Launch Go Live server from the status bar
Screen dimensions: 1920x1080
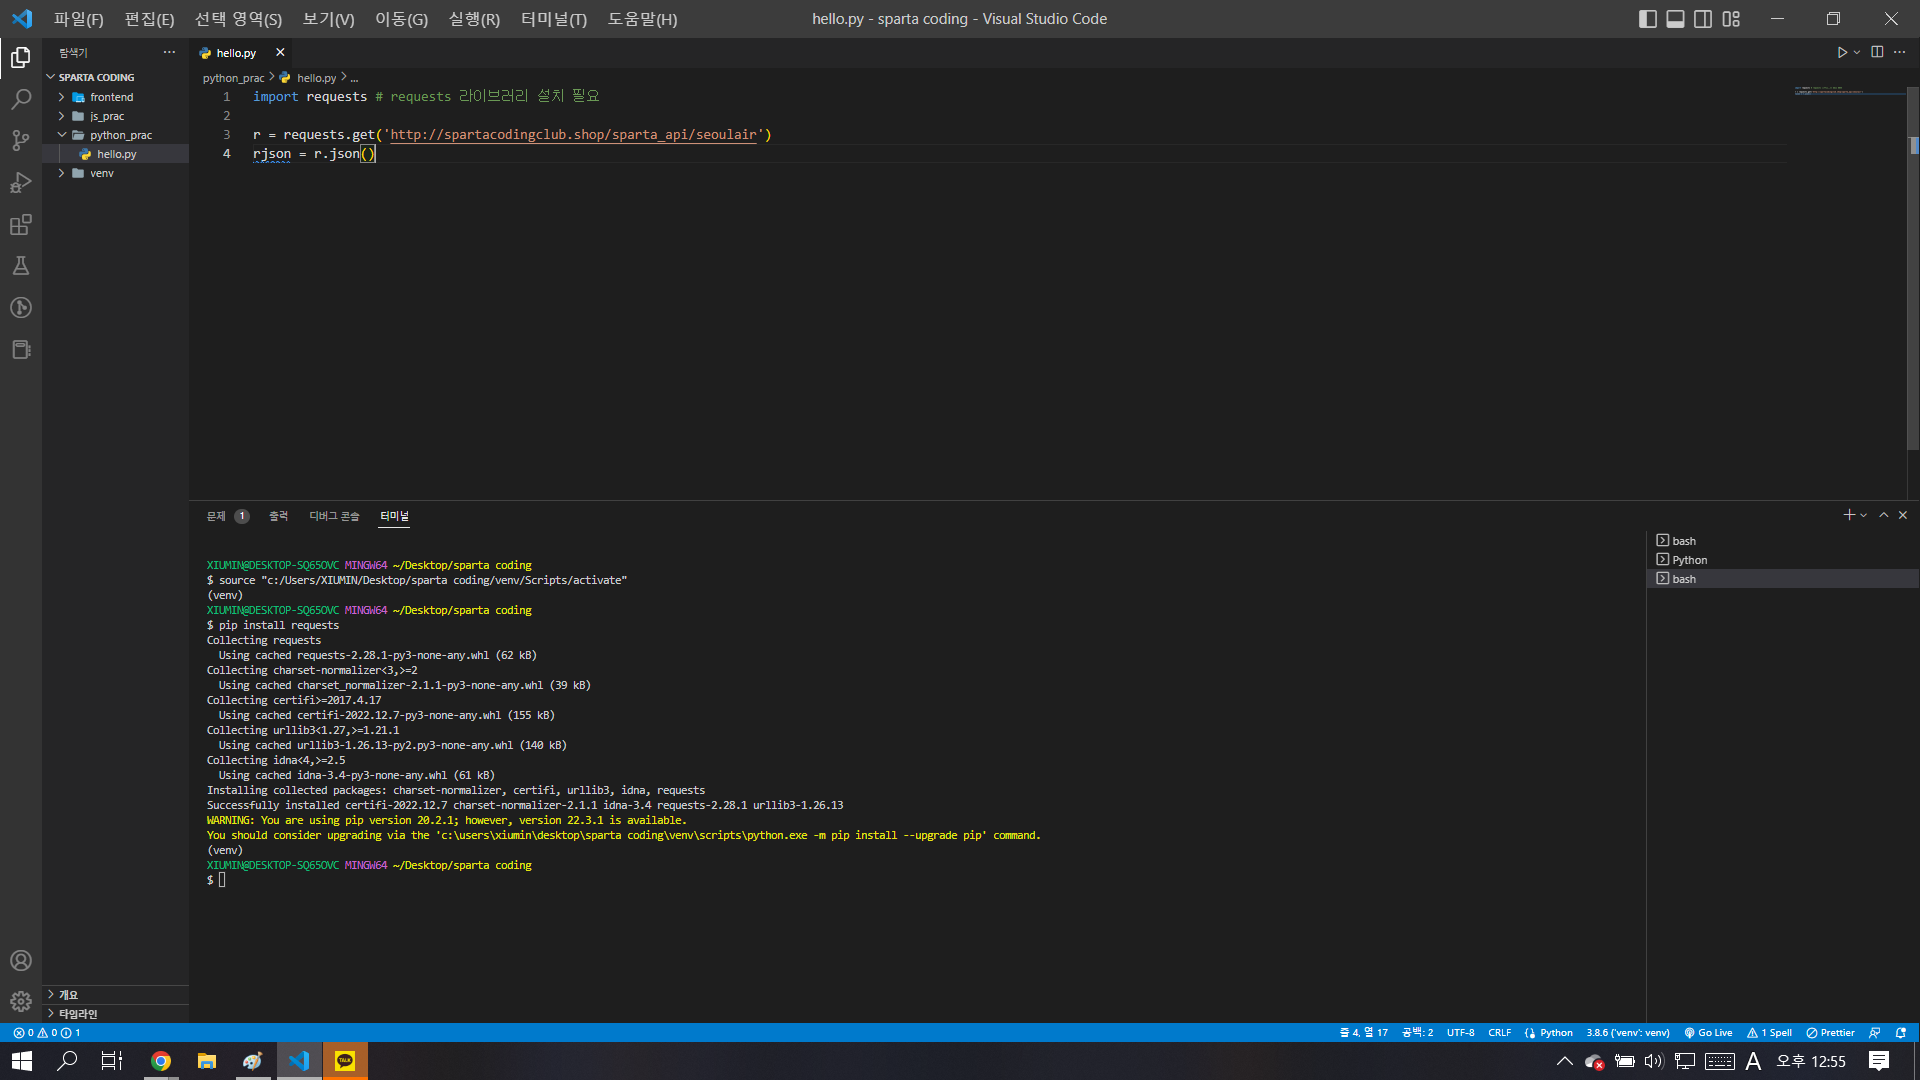click(1708, 1033)
